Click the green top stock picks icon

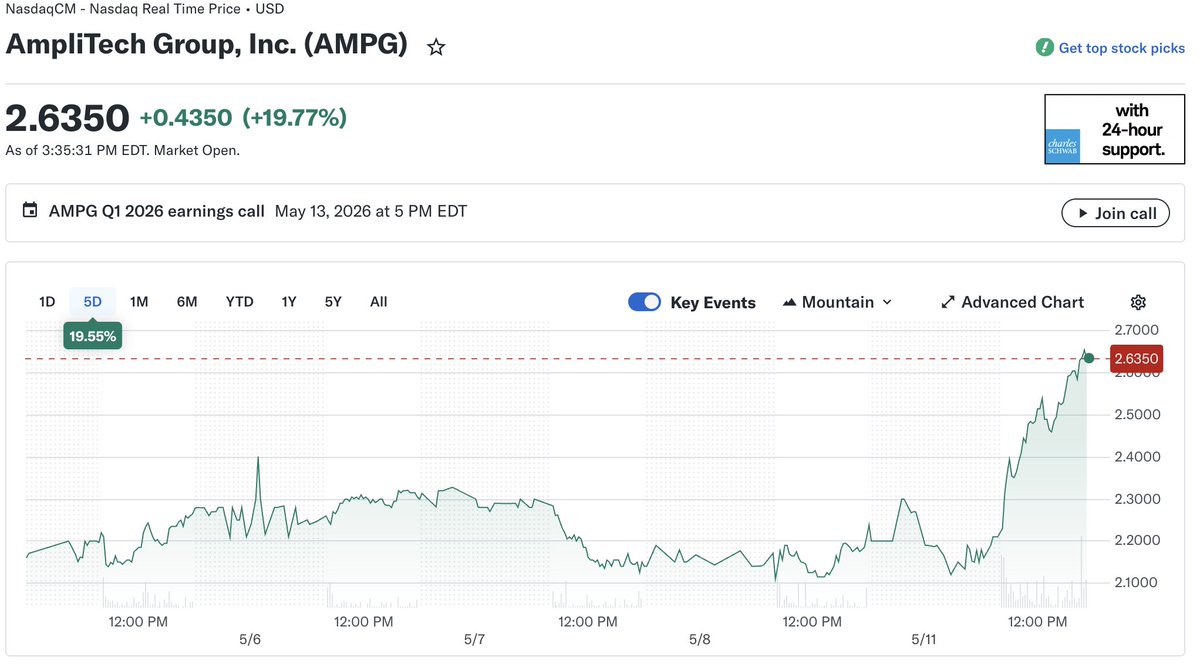click(1044, 47)
